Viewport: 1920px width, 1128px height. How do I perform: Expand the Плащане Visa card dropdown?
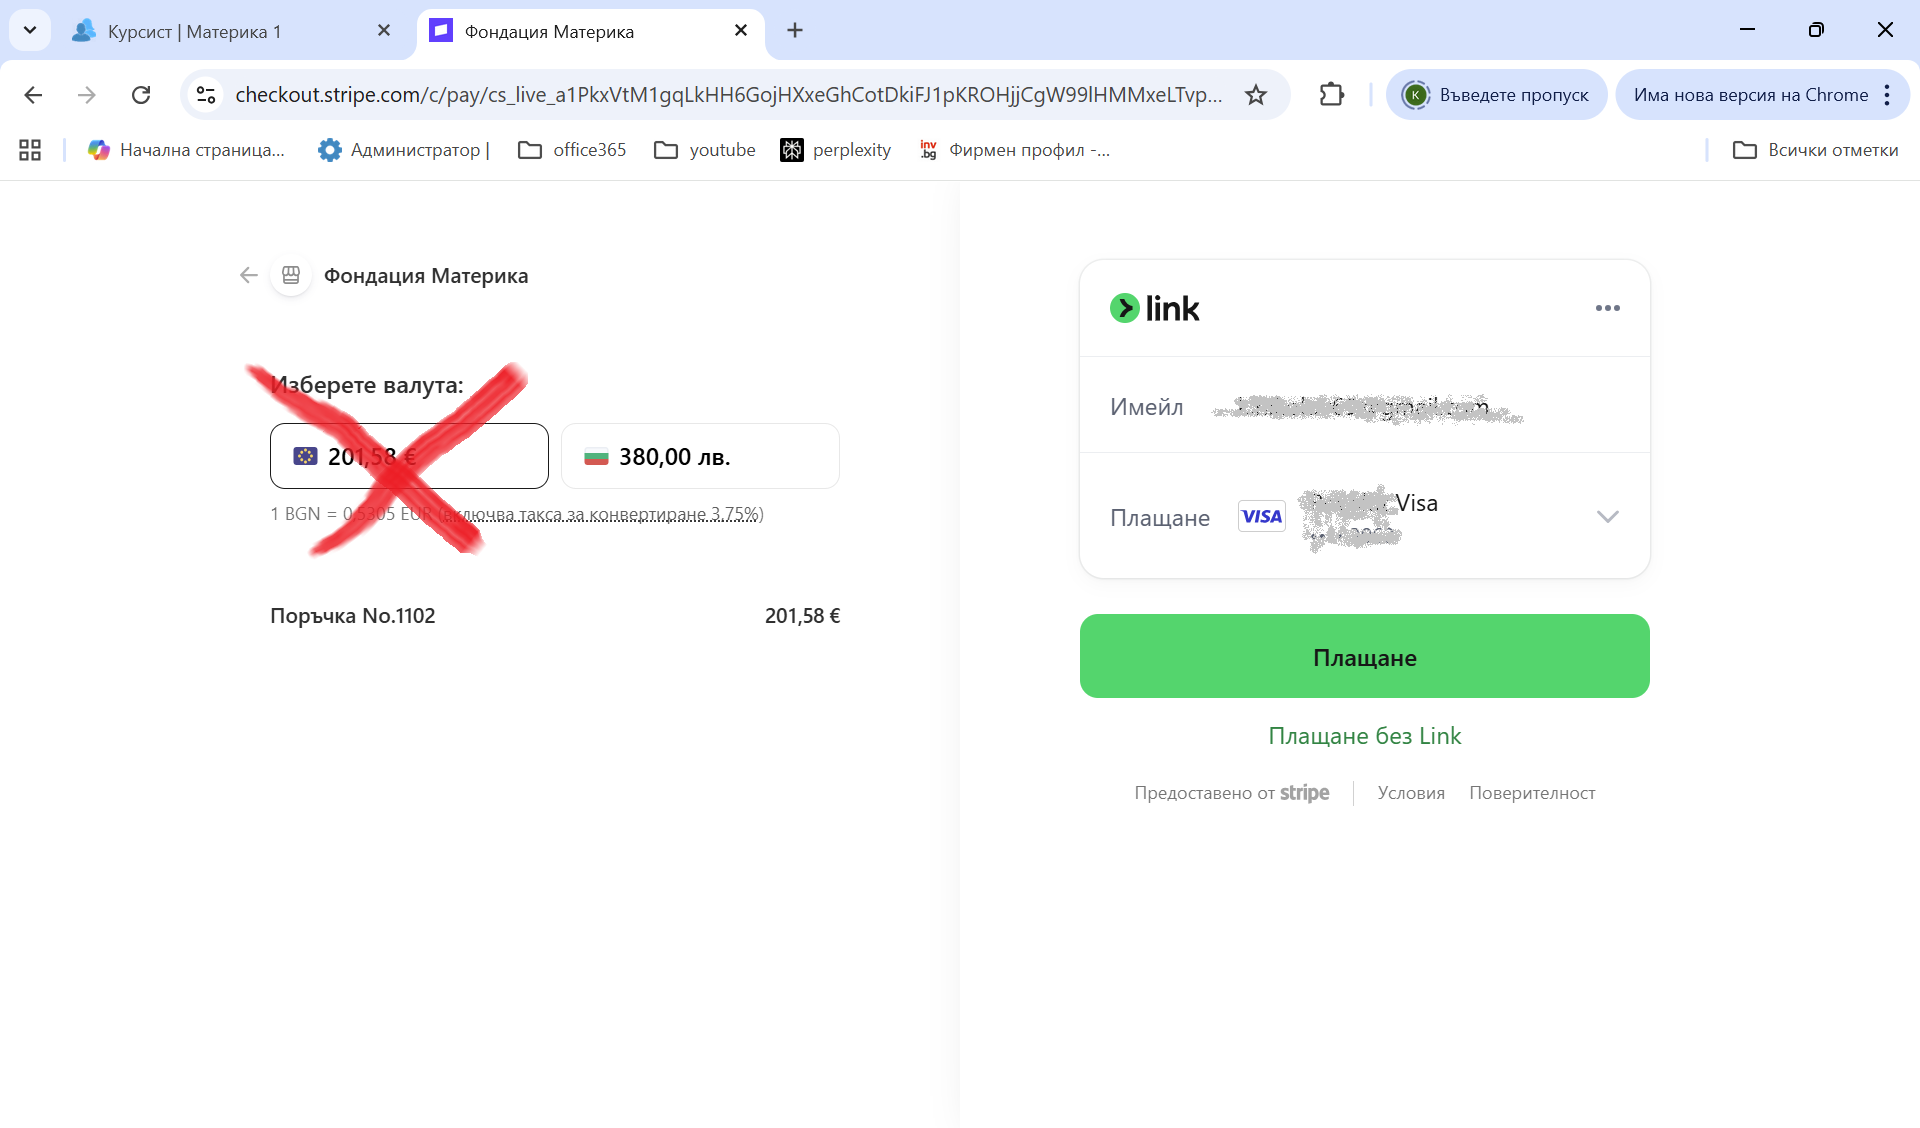coord(1607,517)
